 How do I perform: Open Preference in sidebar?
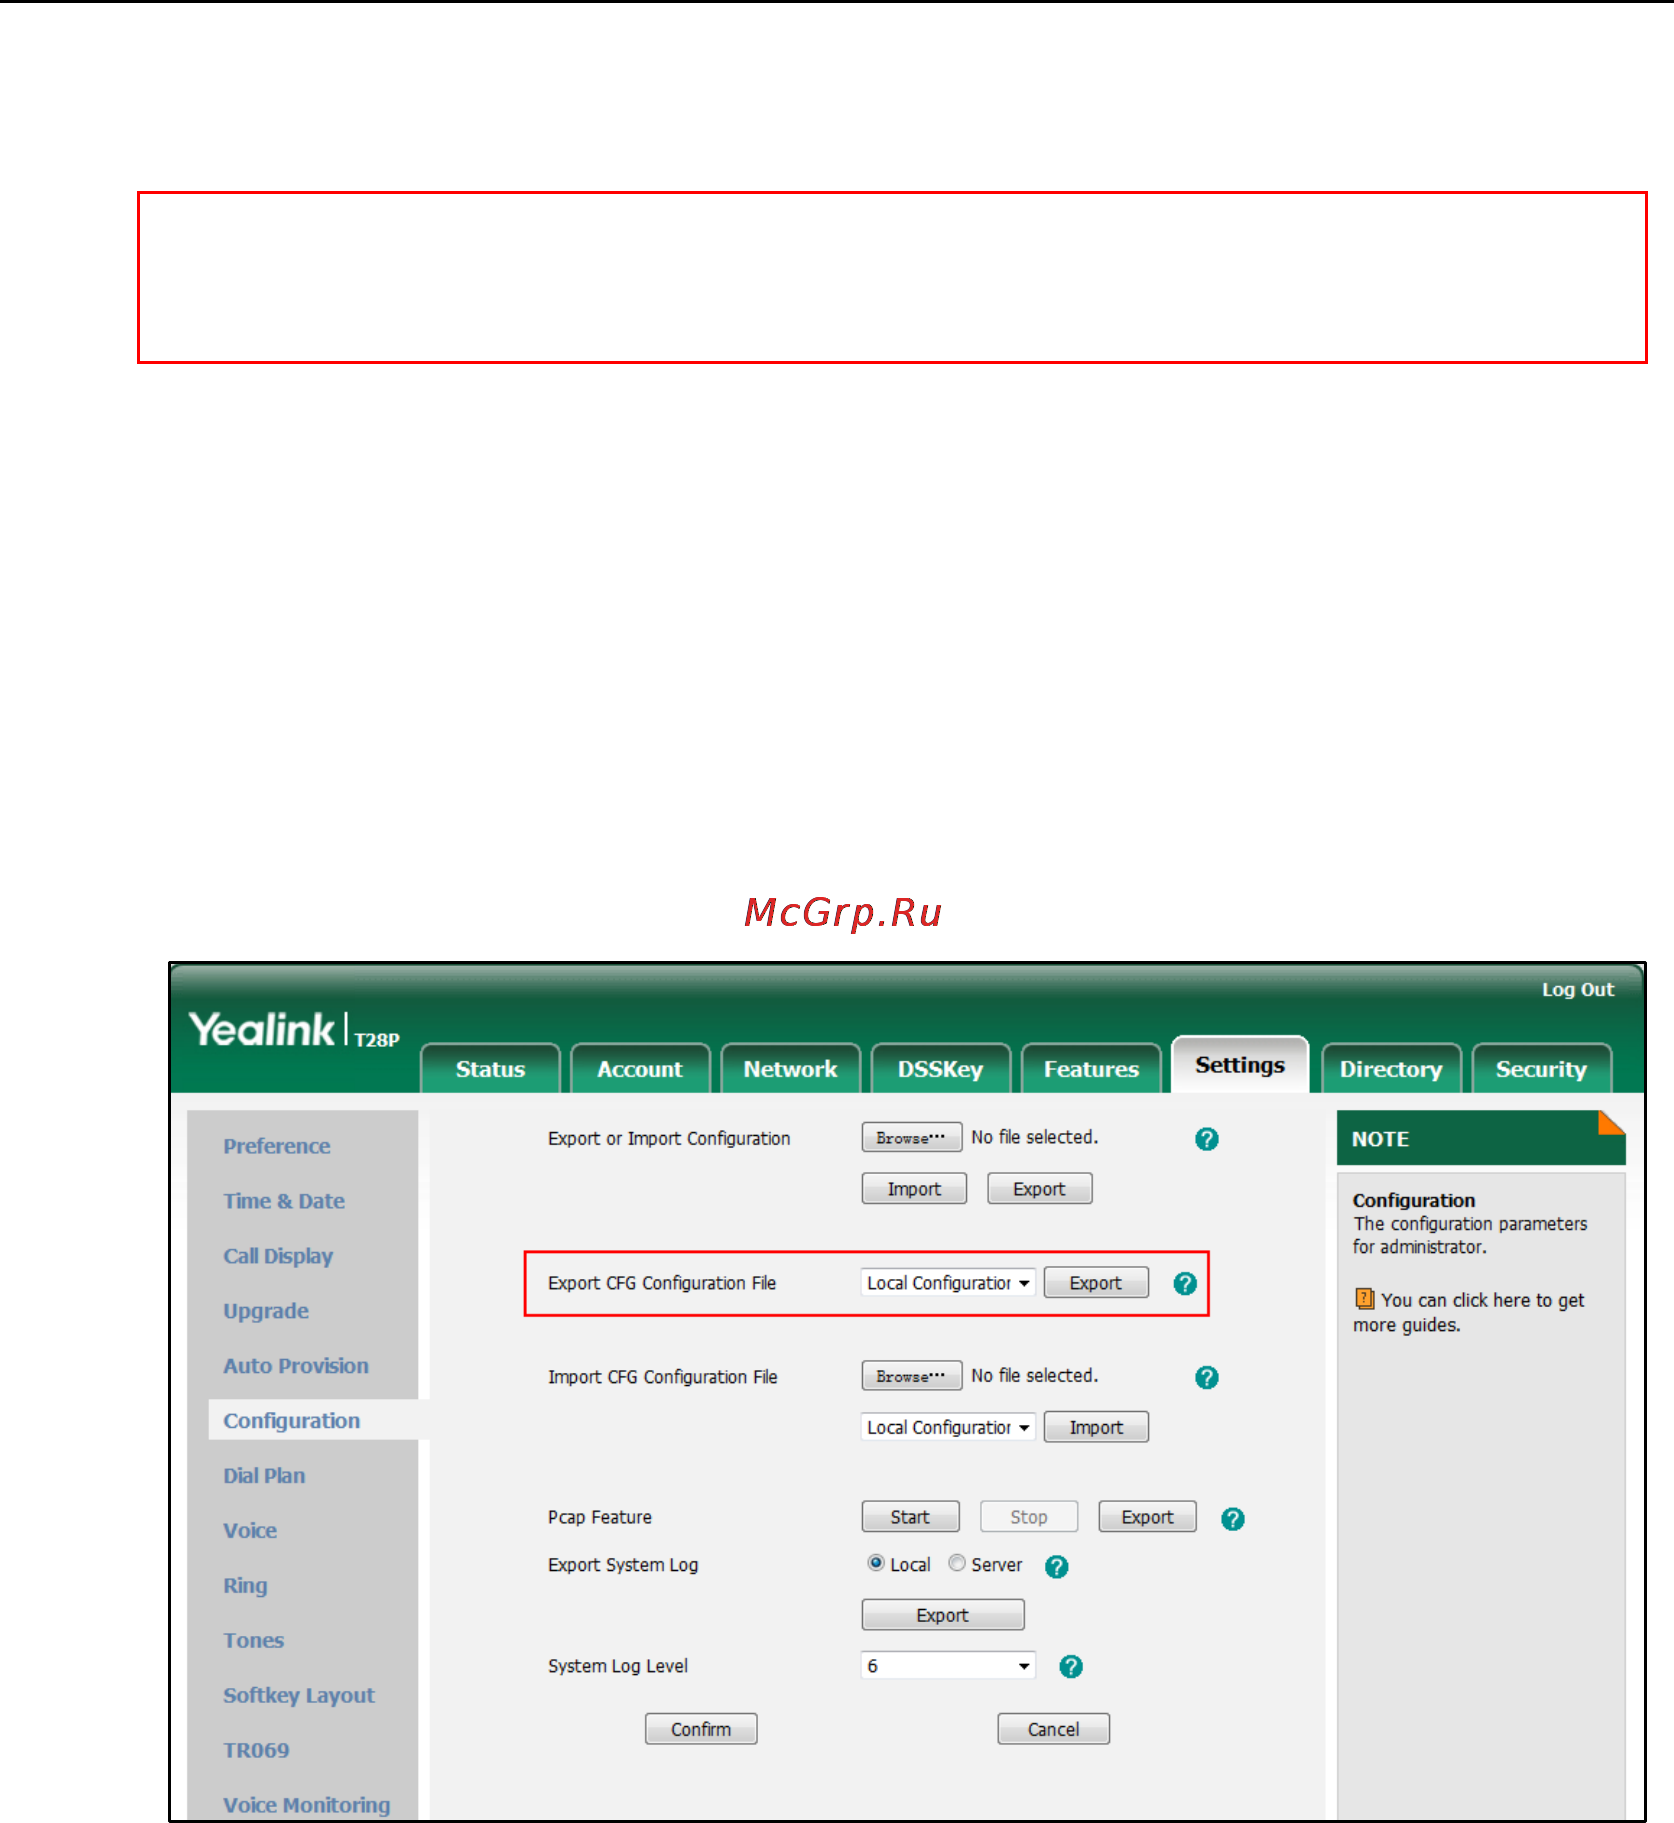coord(277,1146)
